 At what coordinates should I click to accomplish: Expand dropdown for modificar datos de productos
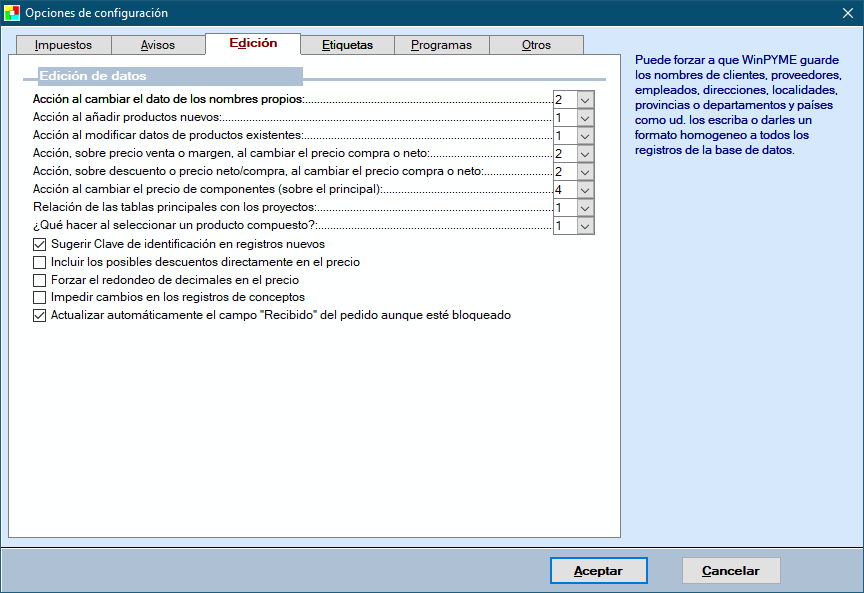(x=585, y=136)
